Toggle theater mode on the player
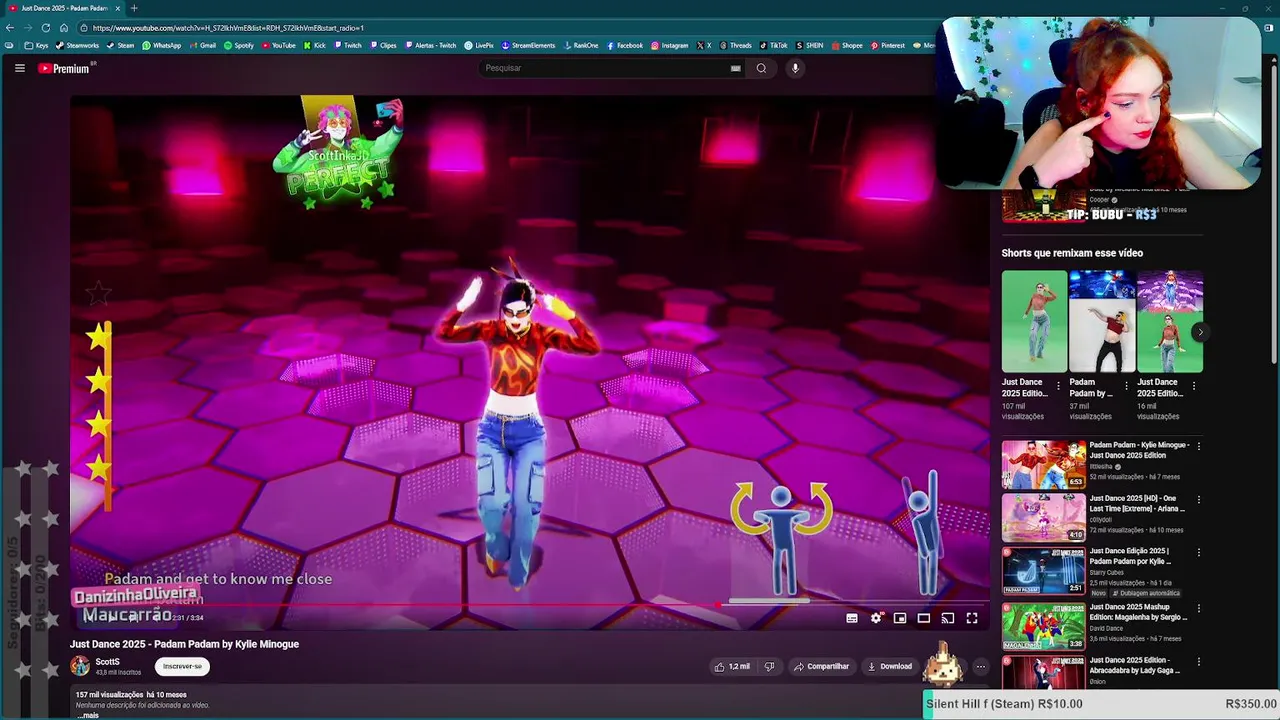 point(924,618)
